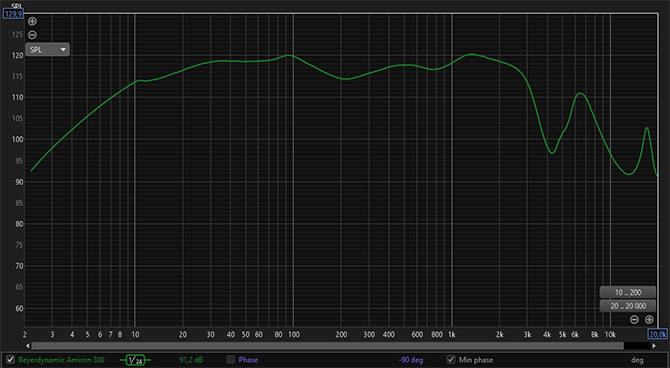Zoom out the horizontal frequency axis

pos(635,319)
